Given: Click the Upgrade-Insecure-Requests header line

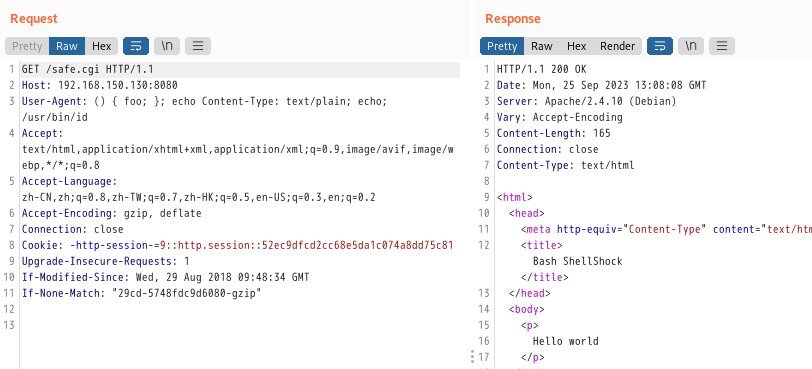Looking at the screenshot, I should coord(106,261).
